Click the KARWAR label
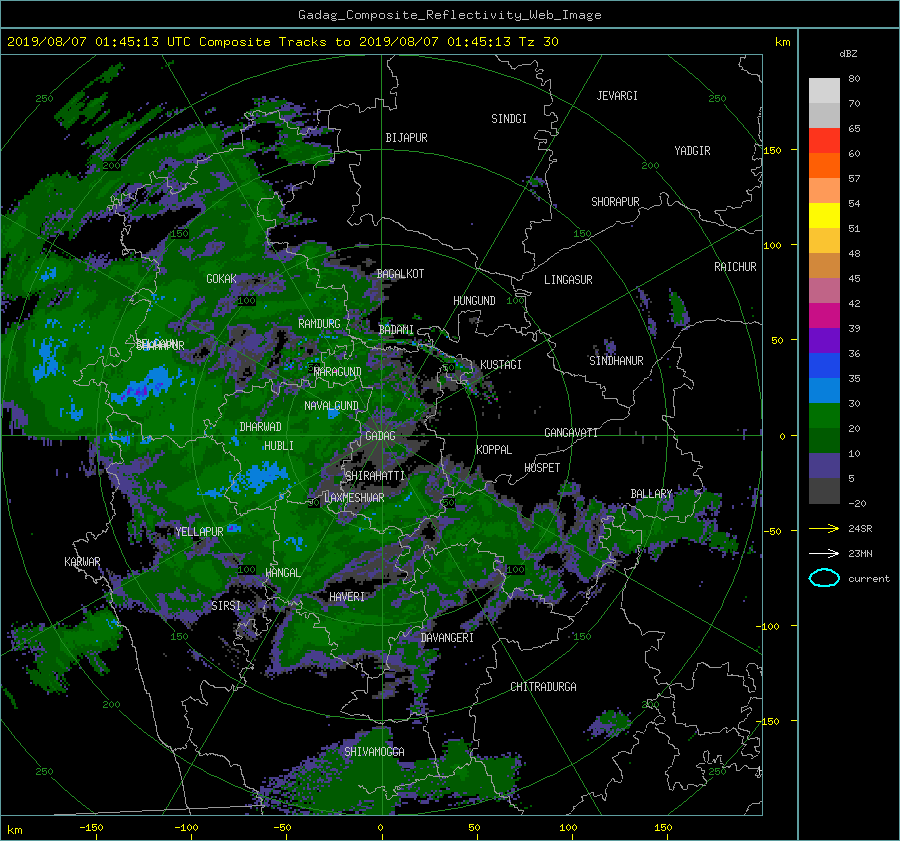This screenshot has width=900, height=841. [82, 562]
